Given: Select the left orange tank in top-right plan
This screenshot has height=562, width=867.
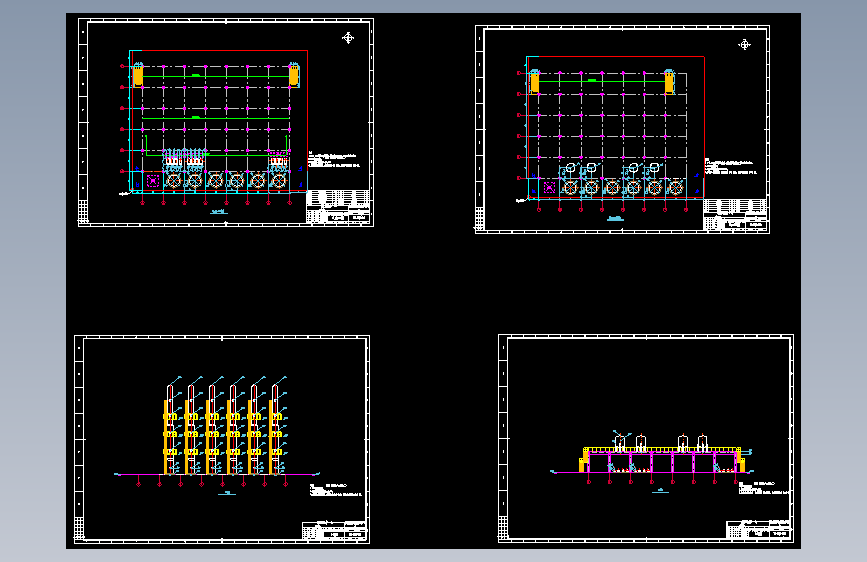Looking at the screenshot, I should [x=535, y=82].
